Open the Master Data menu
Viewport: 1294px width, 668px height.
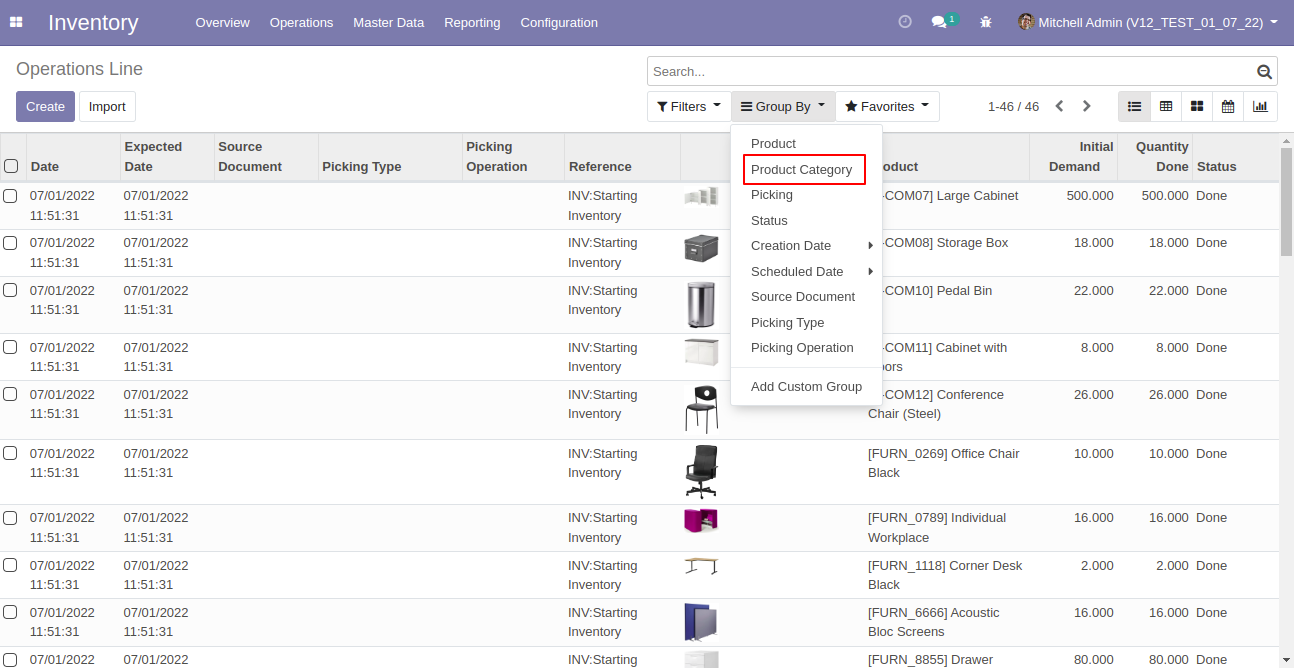click(388, 22)
